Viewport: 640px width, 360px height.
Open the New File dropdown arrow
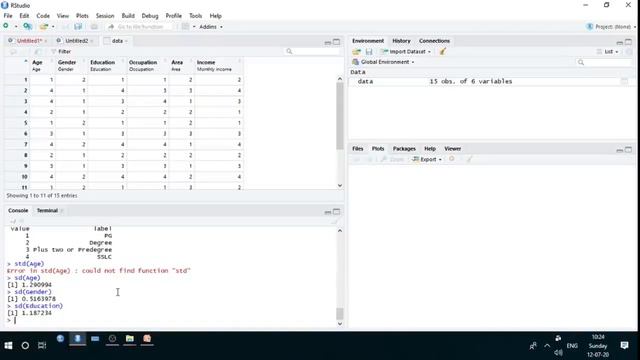pyautogui.click(x=16, y=27)
